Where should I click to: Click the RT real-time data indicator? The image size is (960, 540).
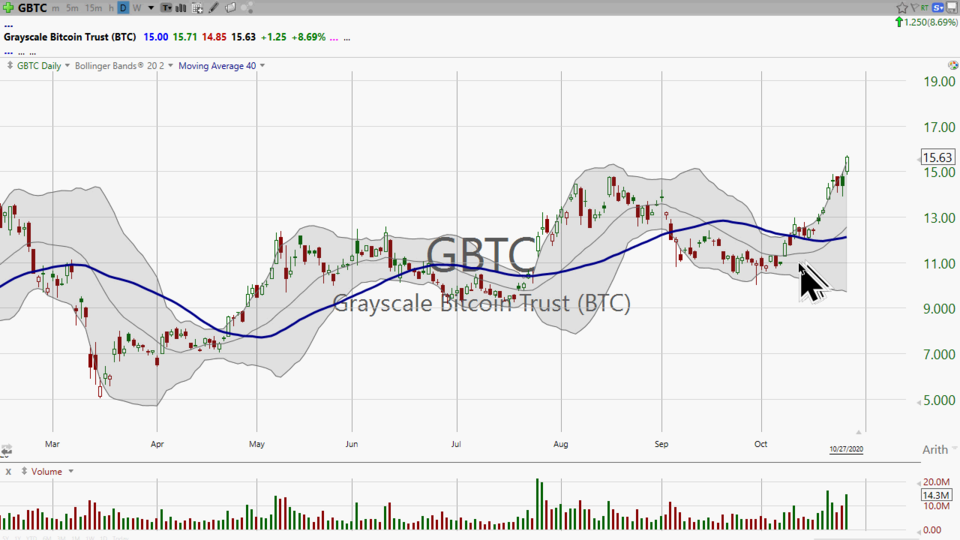[924, 7]
